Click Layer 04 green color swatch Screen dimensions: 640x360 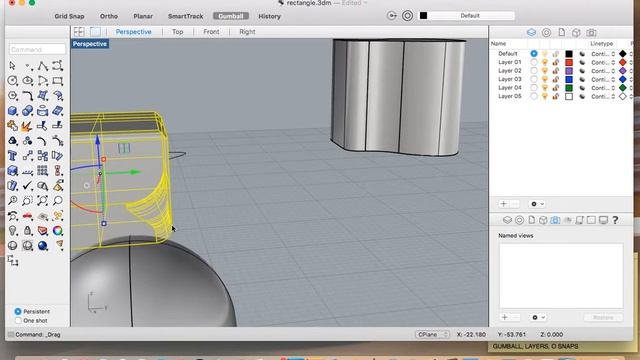coord(569,88)
